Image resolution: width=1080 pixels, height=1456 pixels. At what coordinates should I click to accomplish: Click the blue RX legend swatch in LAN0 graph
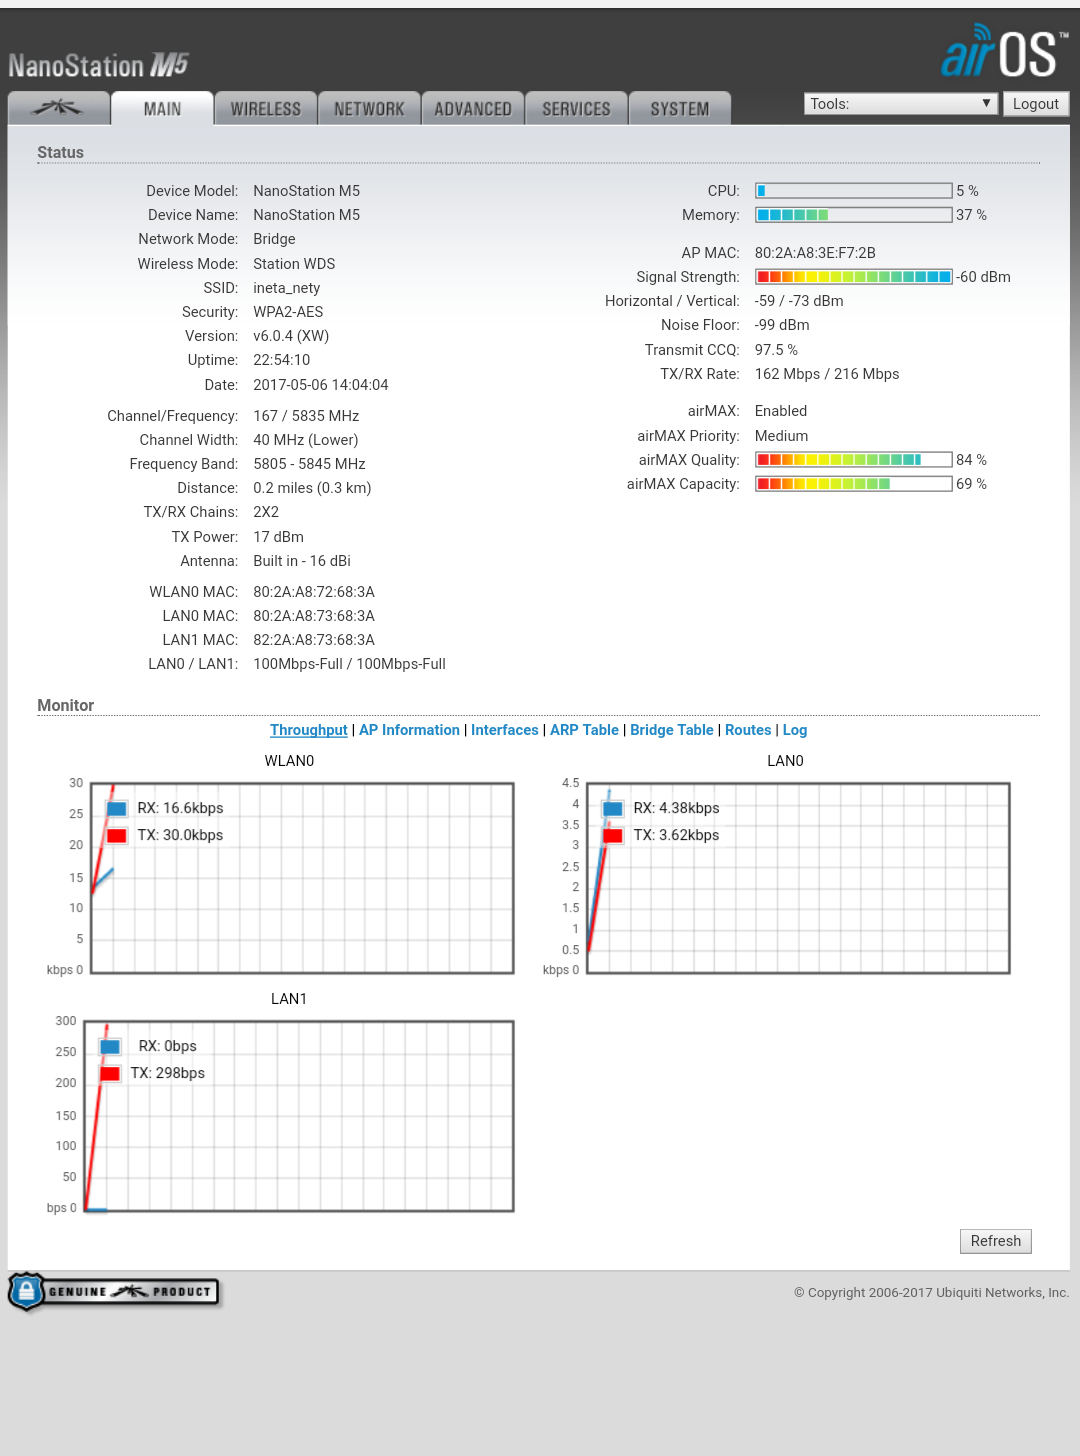click(x=613, y=808)
